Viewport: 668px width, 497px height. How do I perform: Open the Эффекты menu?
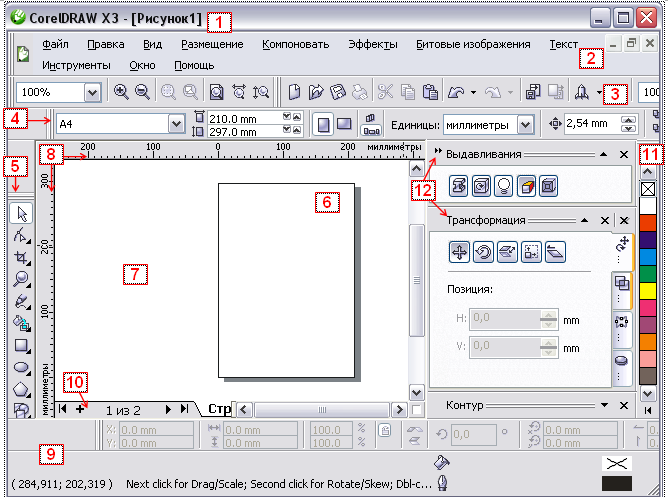373,44
